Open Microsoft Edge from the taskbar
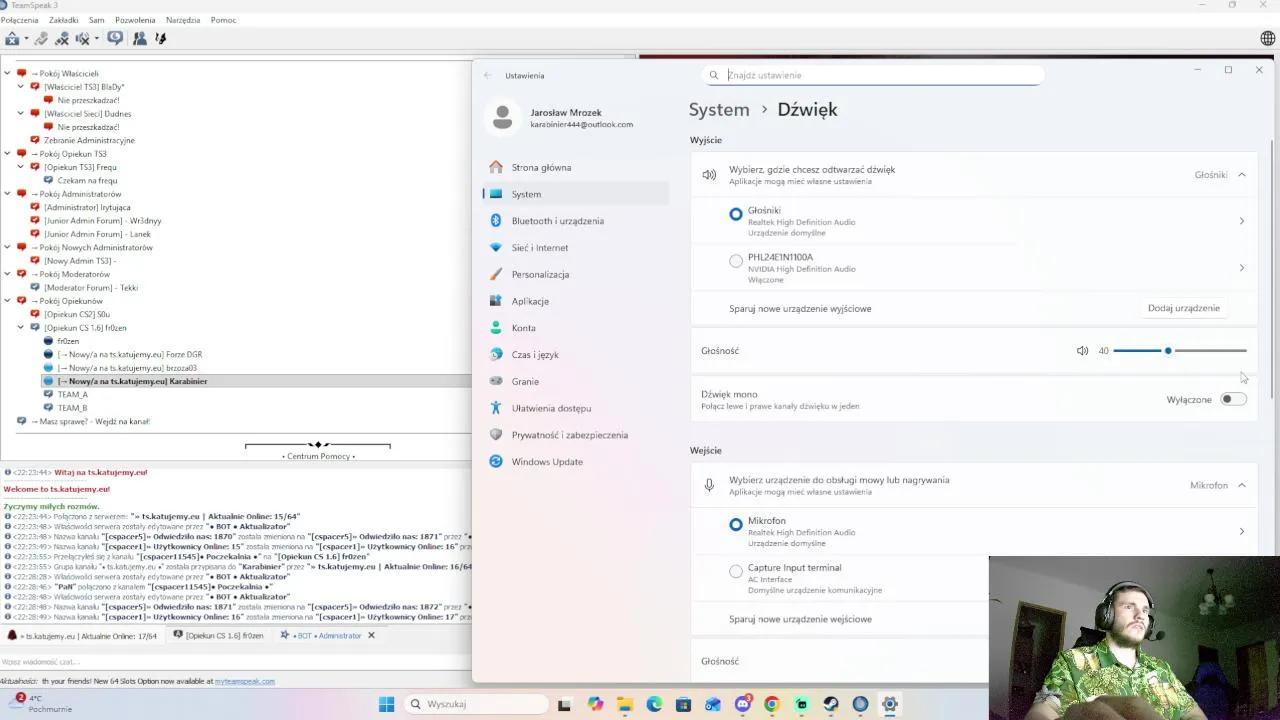 click(x=654, y=704)
